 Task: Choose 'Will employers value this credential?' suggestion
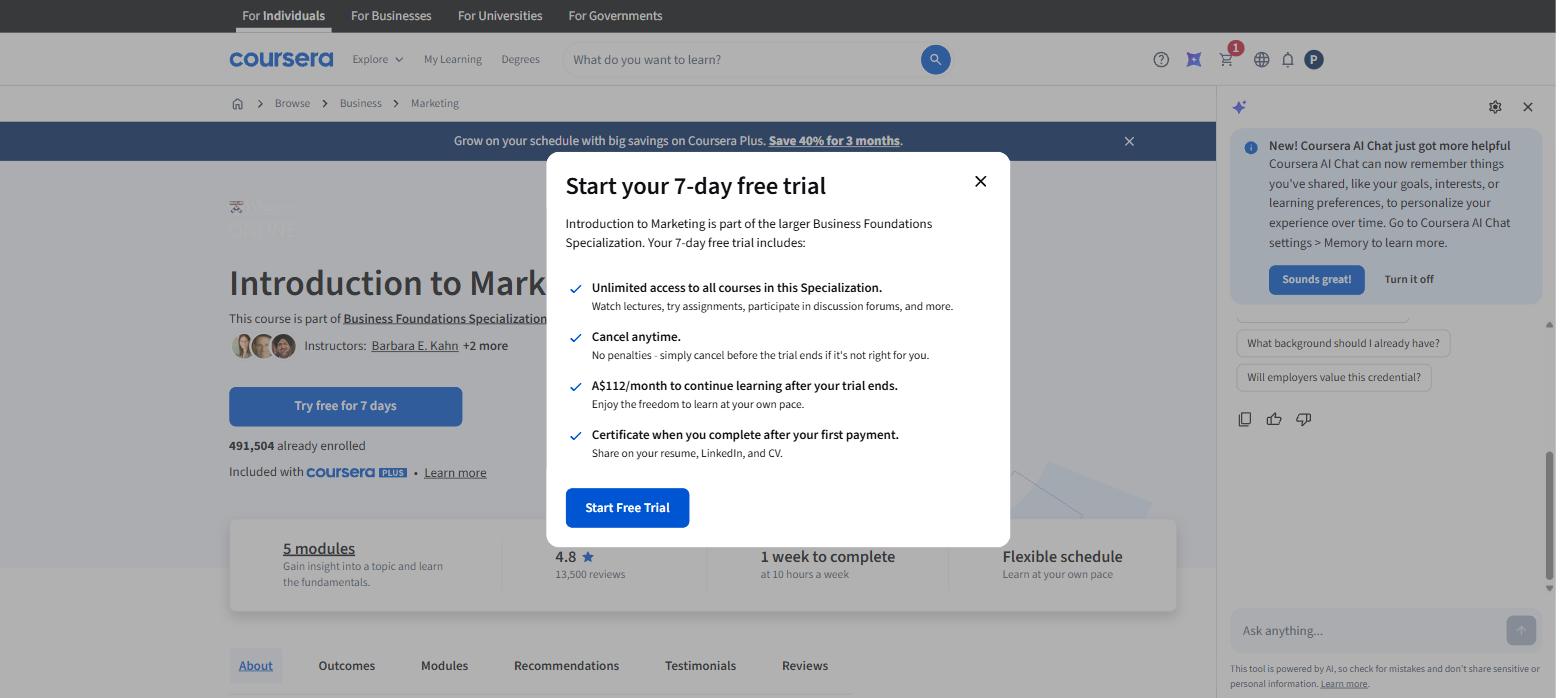1333,377
